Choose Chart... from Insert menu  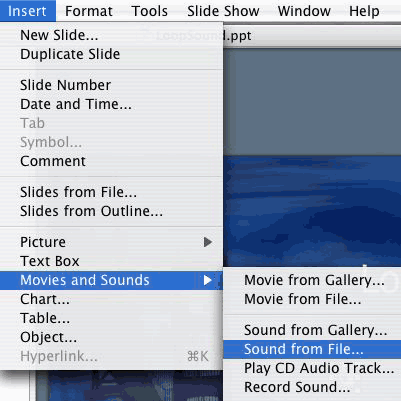coord(111,299)
